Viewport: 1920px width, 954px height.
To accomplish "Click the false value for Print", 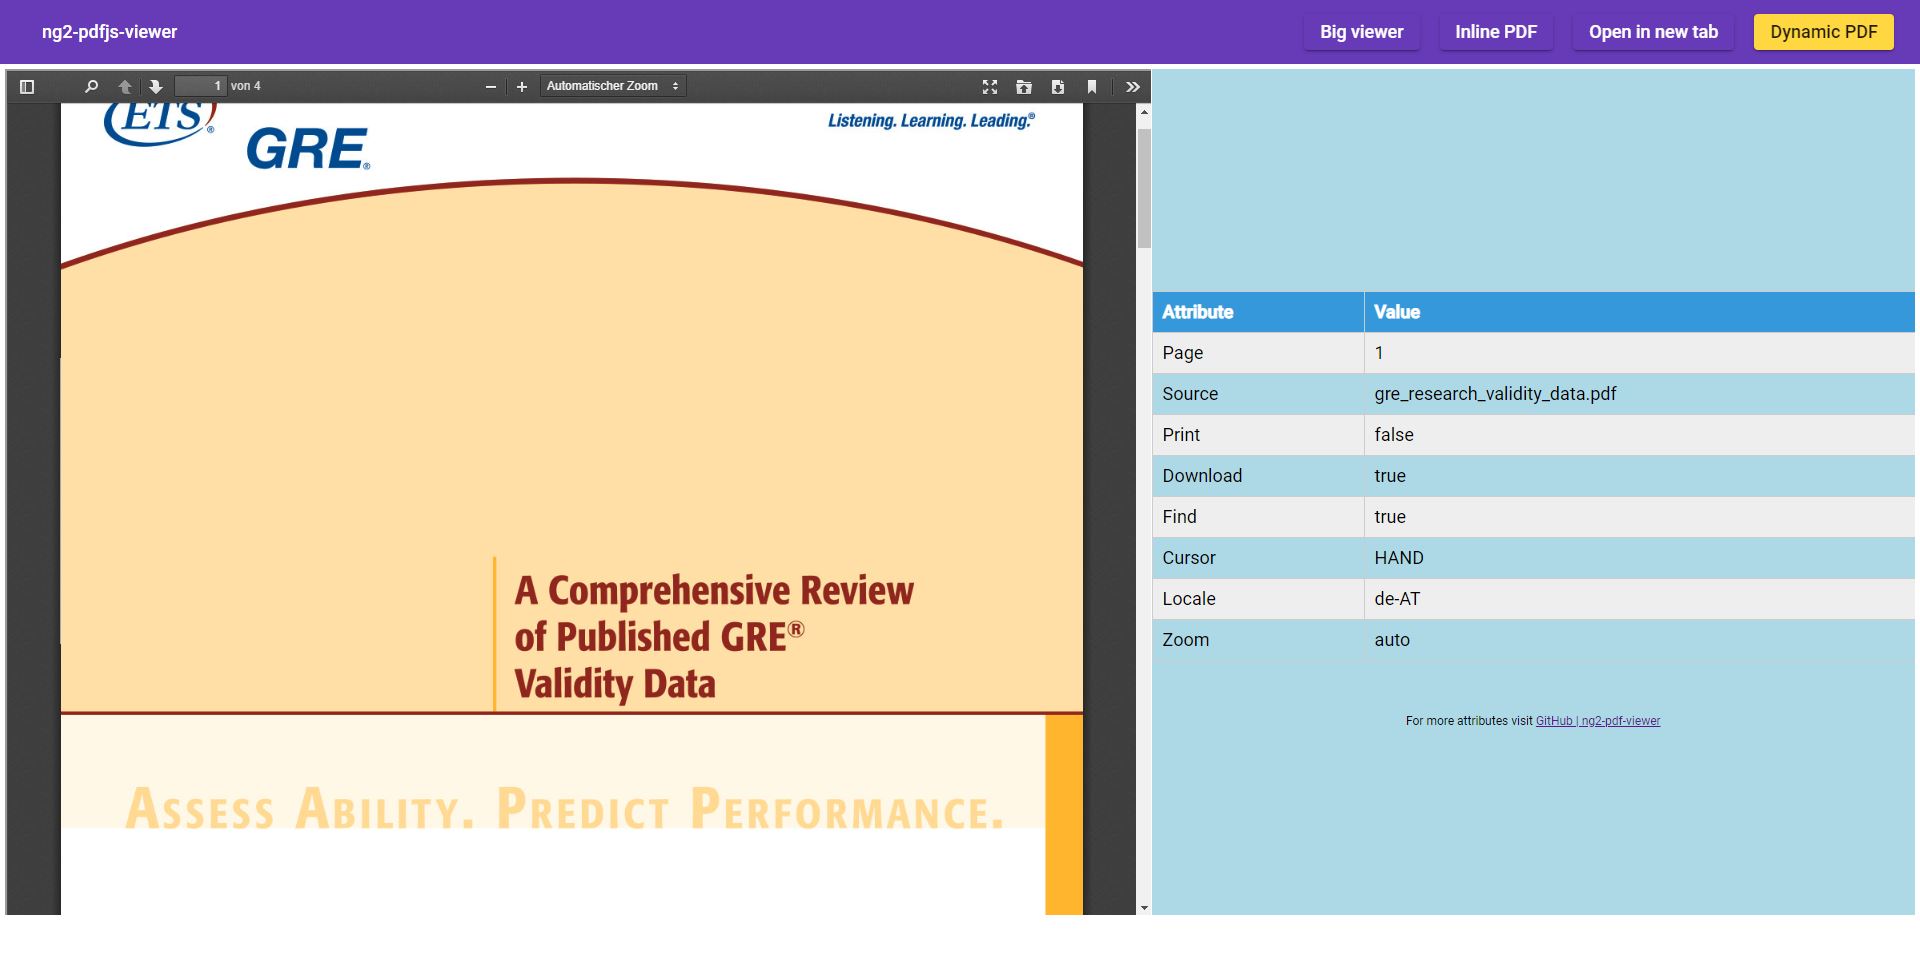I will 1640,435.
